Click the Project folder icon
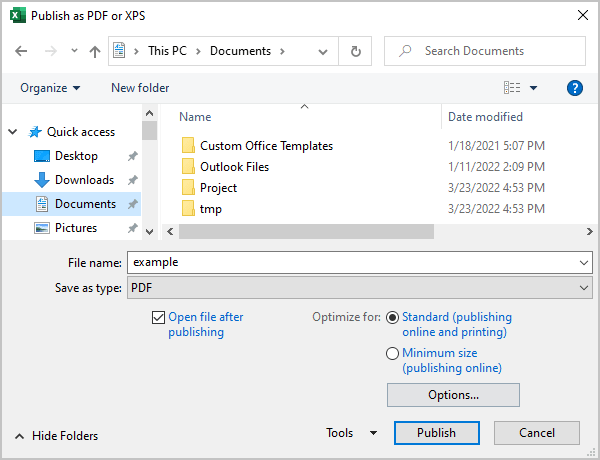This screenshot has width=600, height=460. (188, 188)
